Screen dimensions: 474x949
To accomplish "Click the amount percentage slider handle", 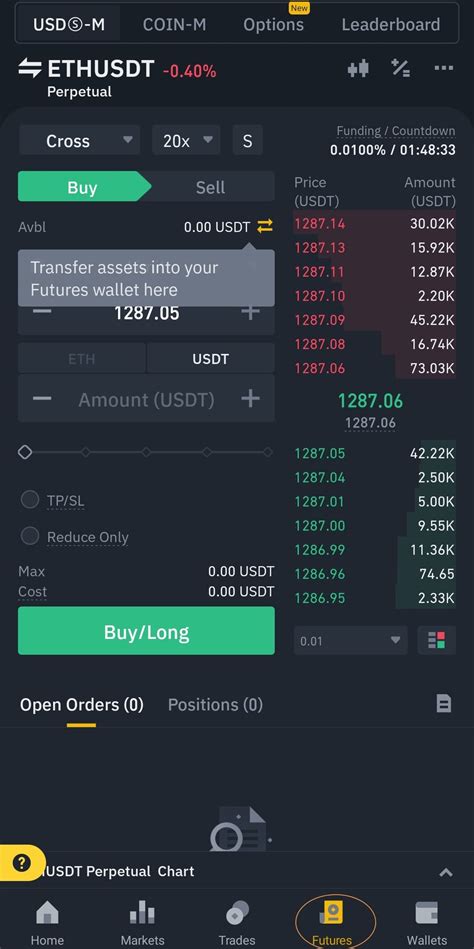I will tap(25, 452).
